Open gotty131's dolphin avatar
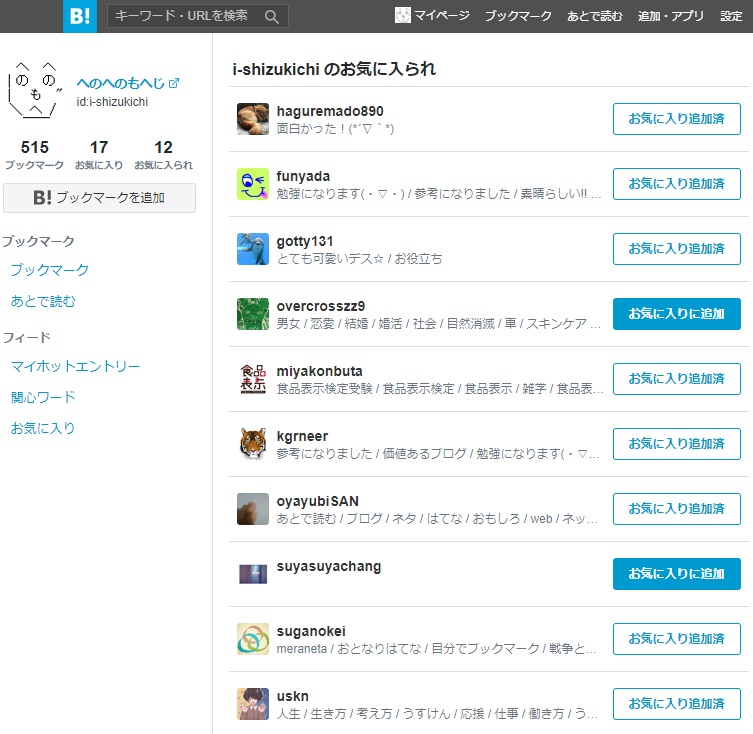The height and width of the screenshot is (734, 753). coord(253,249)
